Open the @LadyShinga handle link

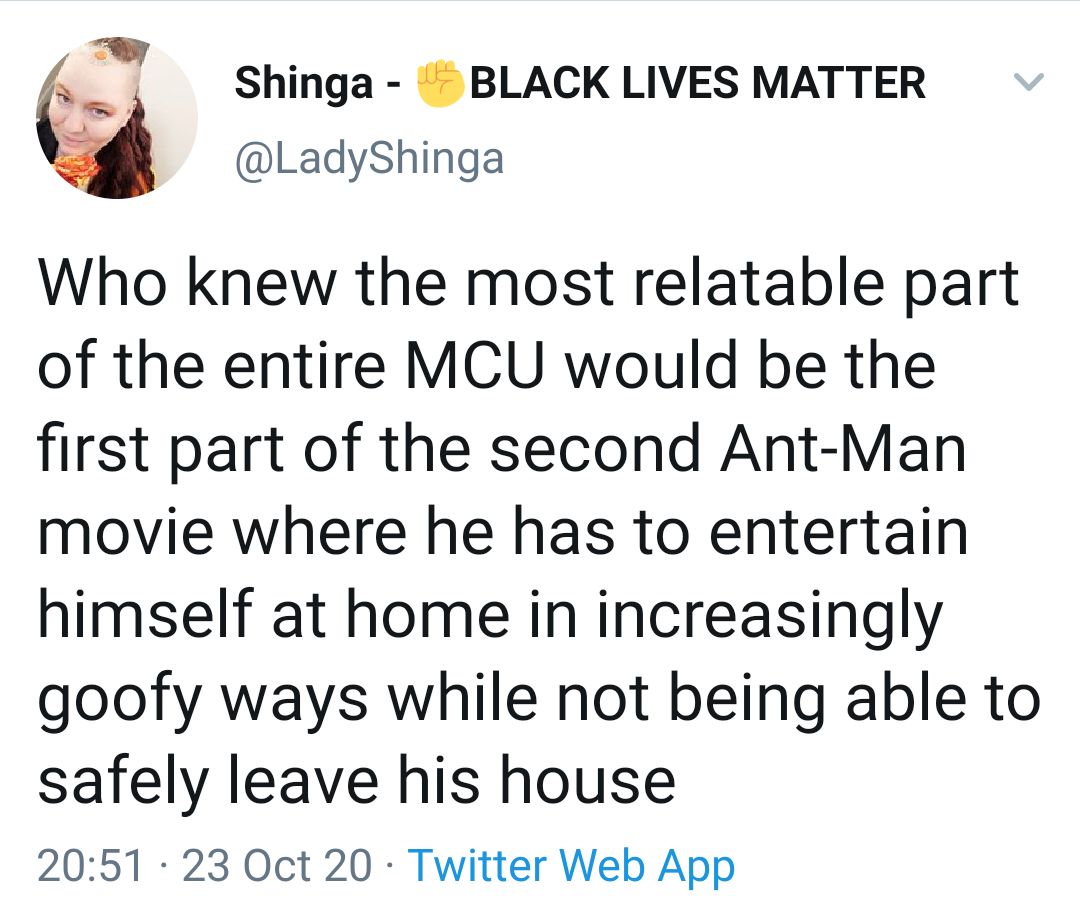pyautogui.click(x=369, y=158)
